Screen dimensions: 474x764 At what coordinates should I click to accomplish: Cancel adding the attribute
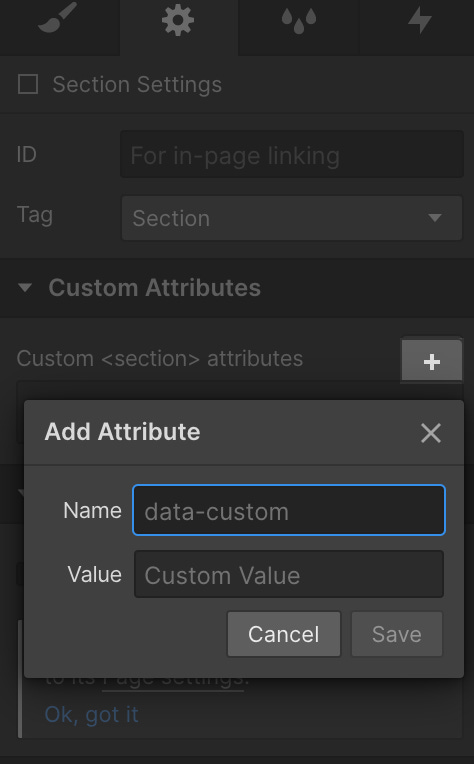[284, 634]
